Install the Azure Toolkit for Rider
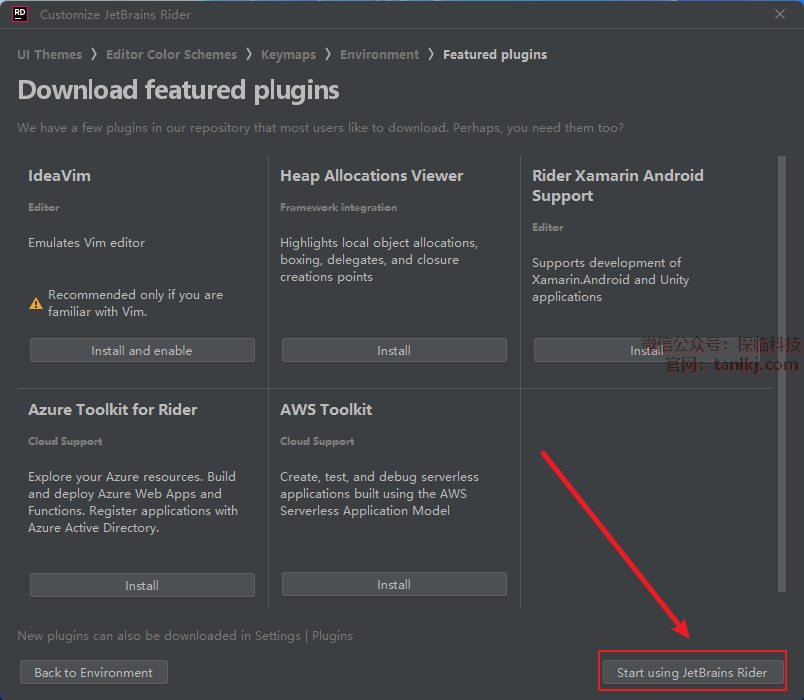804x700 pixels. 142,585
